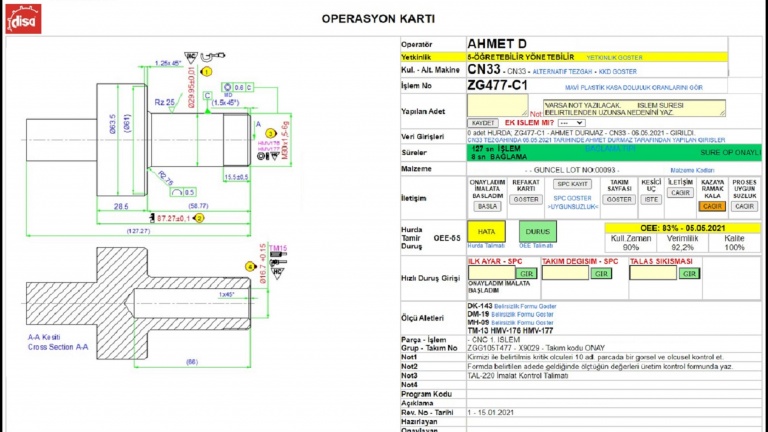This screenshot has width=768, height=432.
Task: Click the SURE OP ONAYLI text
Action: point(730,152)
